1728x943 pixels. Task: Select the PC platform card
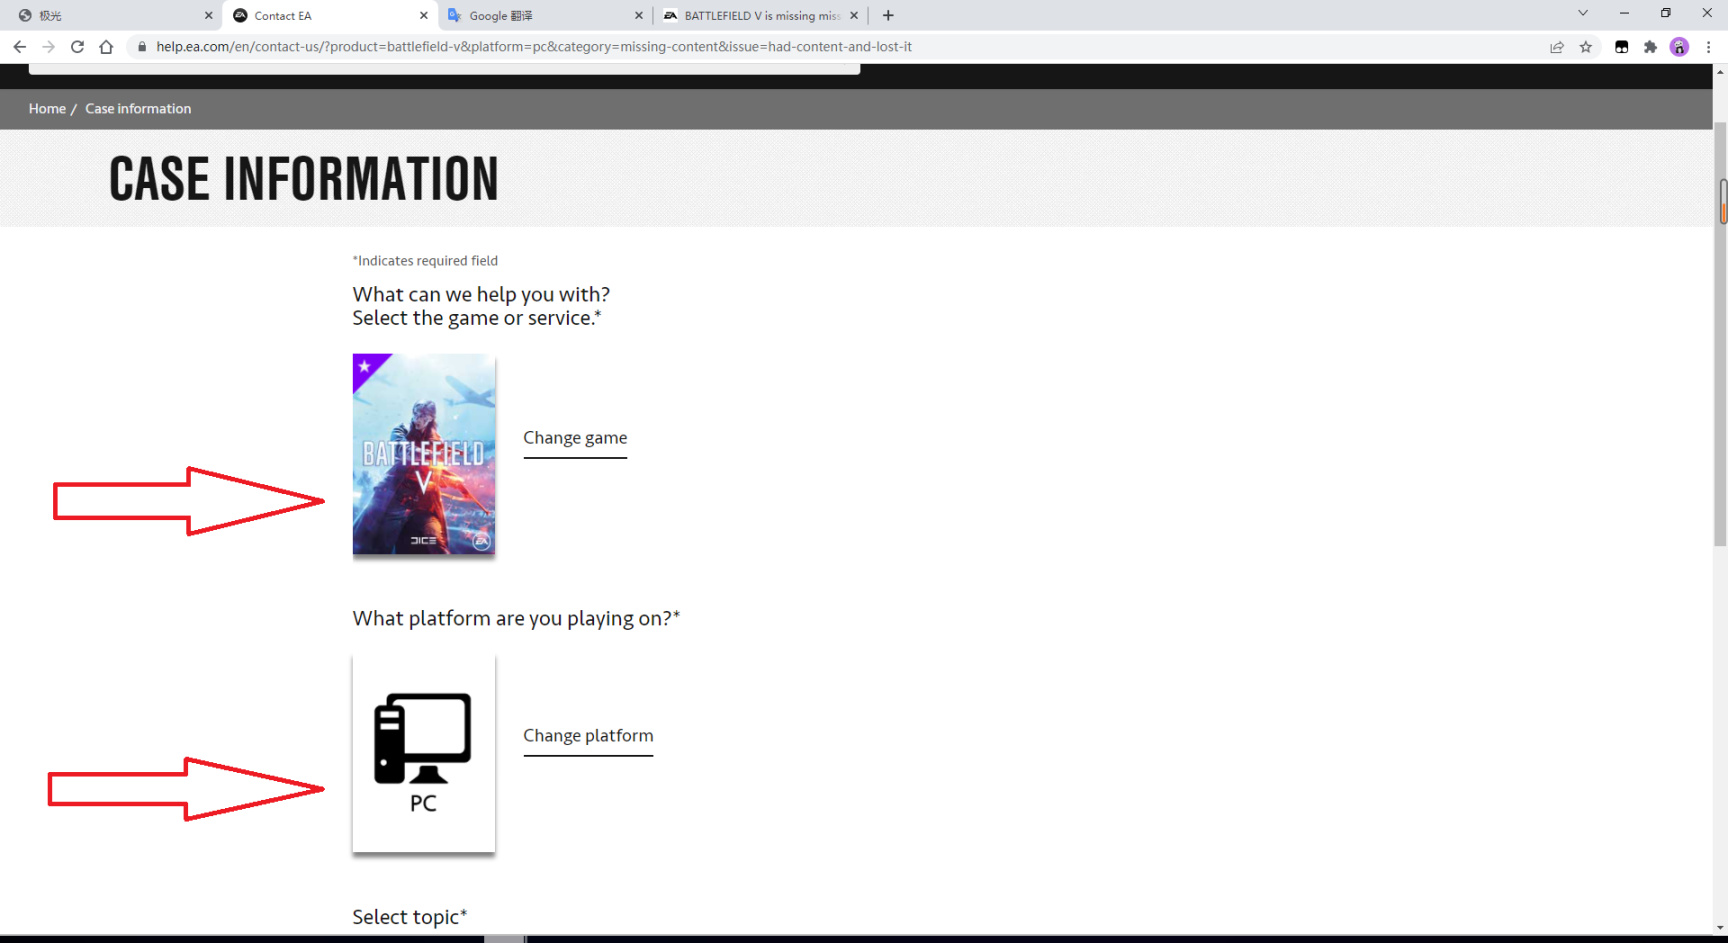pyautogui.click(x=424, y=753)
